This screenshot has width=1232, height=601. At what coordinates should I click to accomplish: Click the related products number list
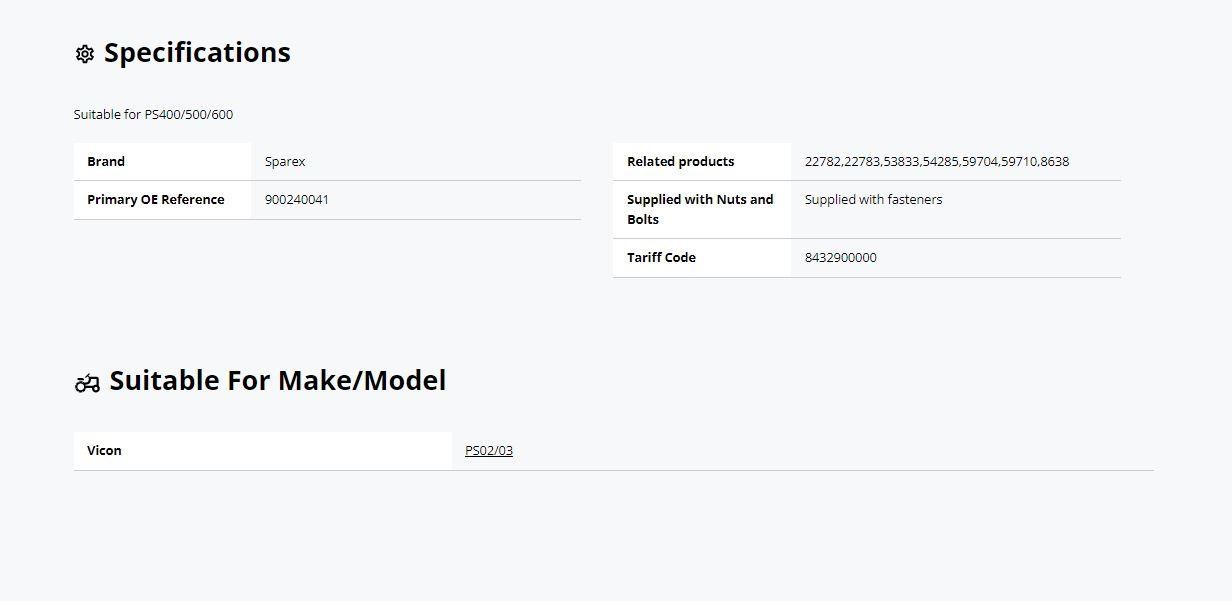tap(937, 162)
